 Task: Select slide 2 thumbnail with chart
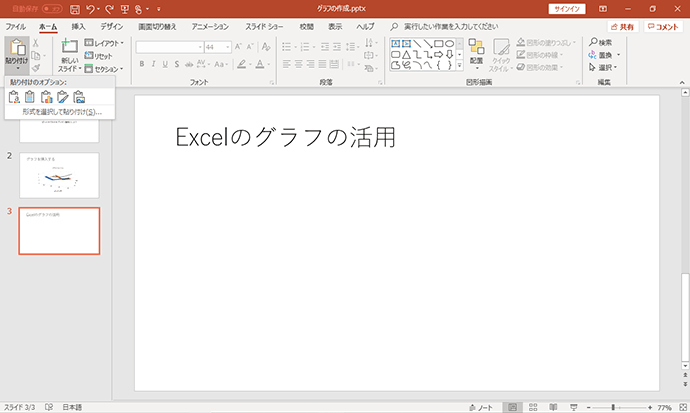click(59, 175)
